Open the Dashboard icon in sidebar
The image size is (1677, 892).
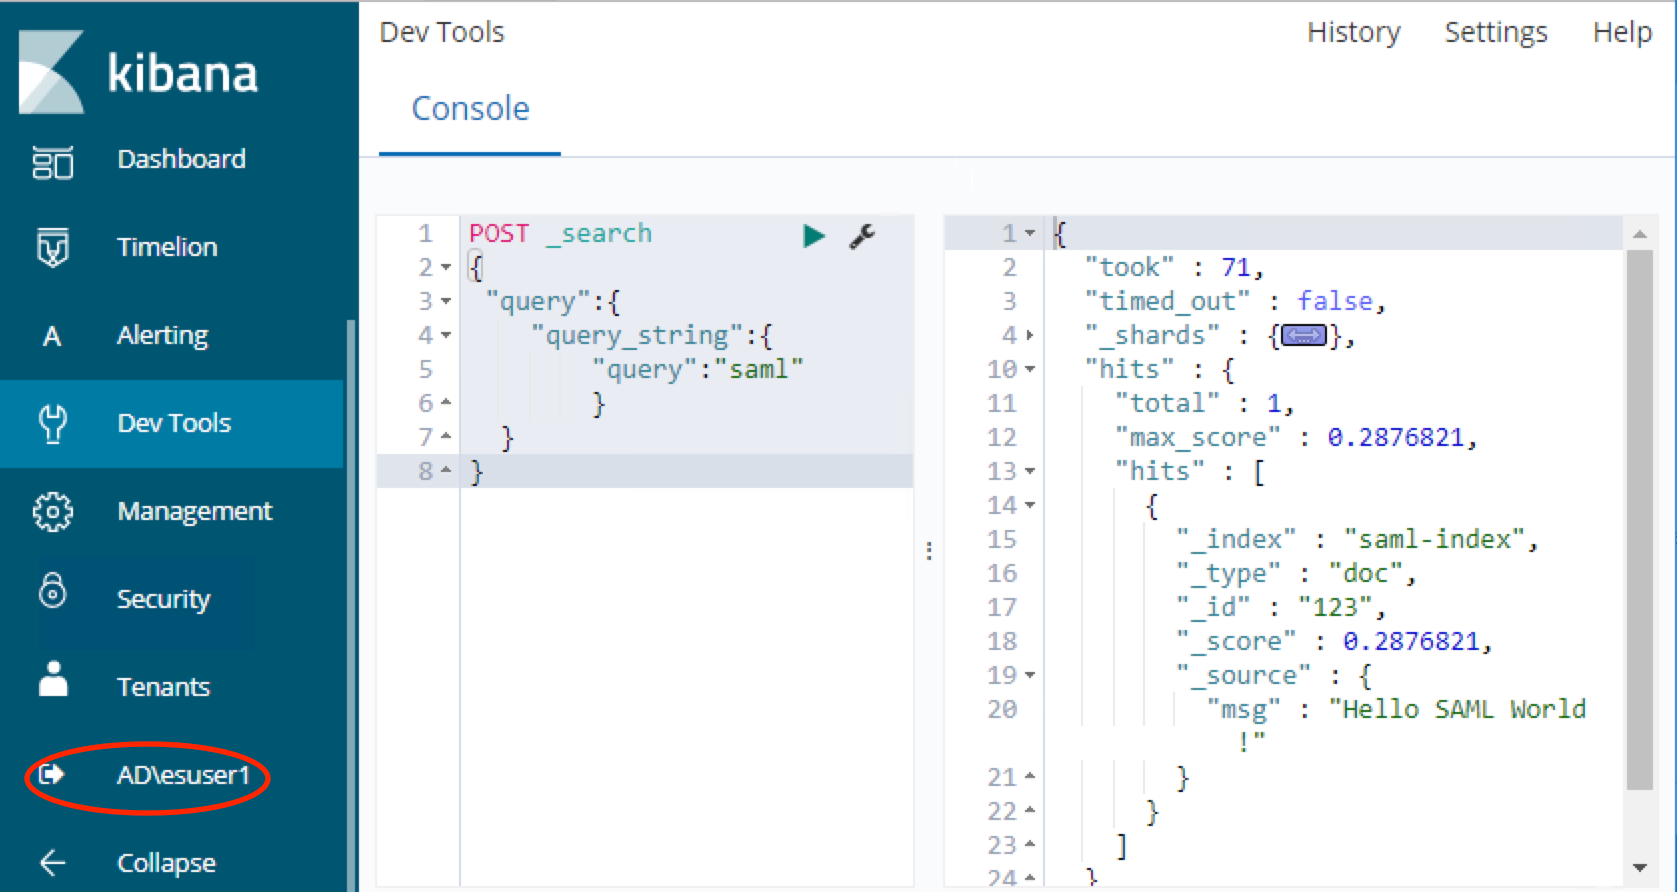[x=53, y=161]
